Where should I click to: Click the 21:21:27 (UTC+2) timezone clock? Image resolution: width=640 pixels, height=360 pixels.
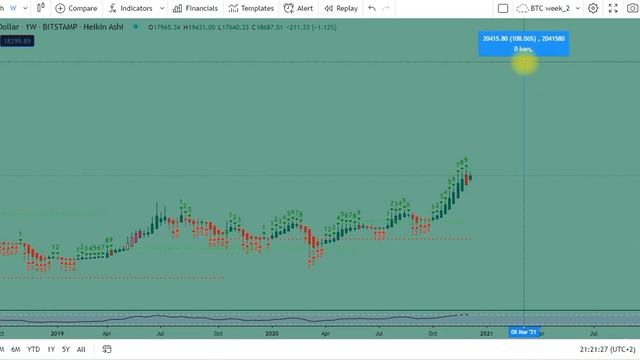[x=607, y=349]
